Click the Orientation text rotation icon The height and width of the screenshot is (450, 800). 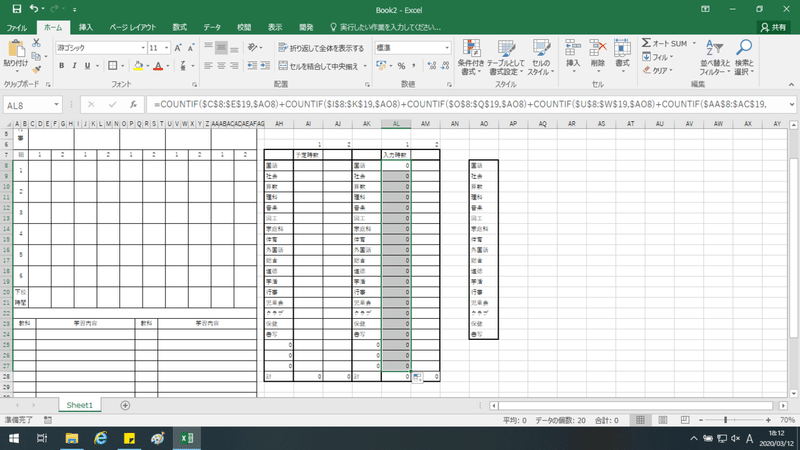pyautogui.click(x=253, y=48)
